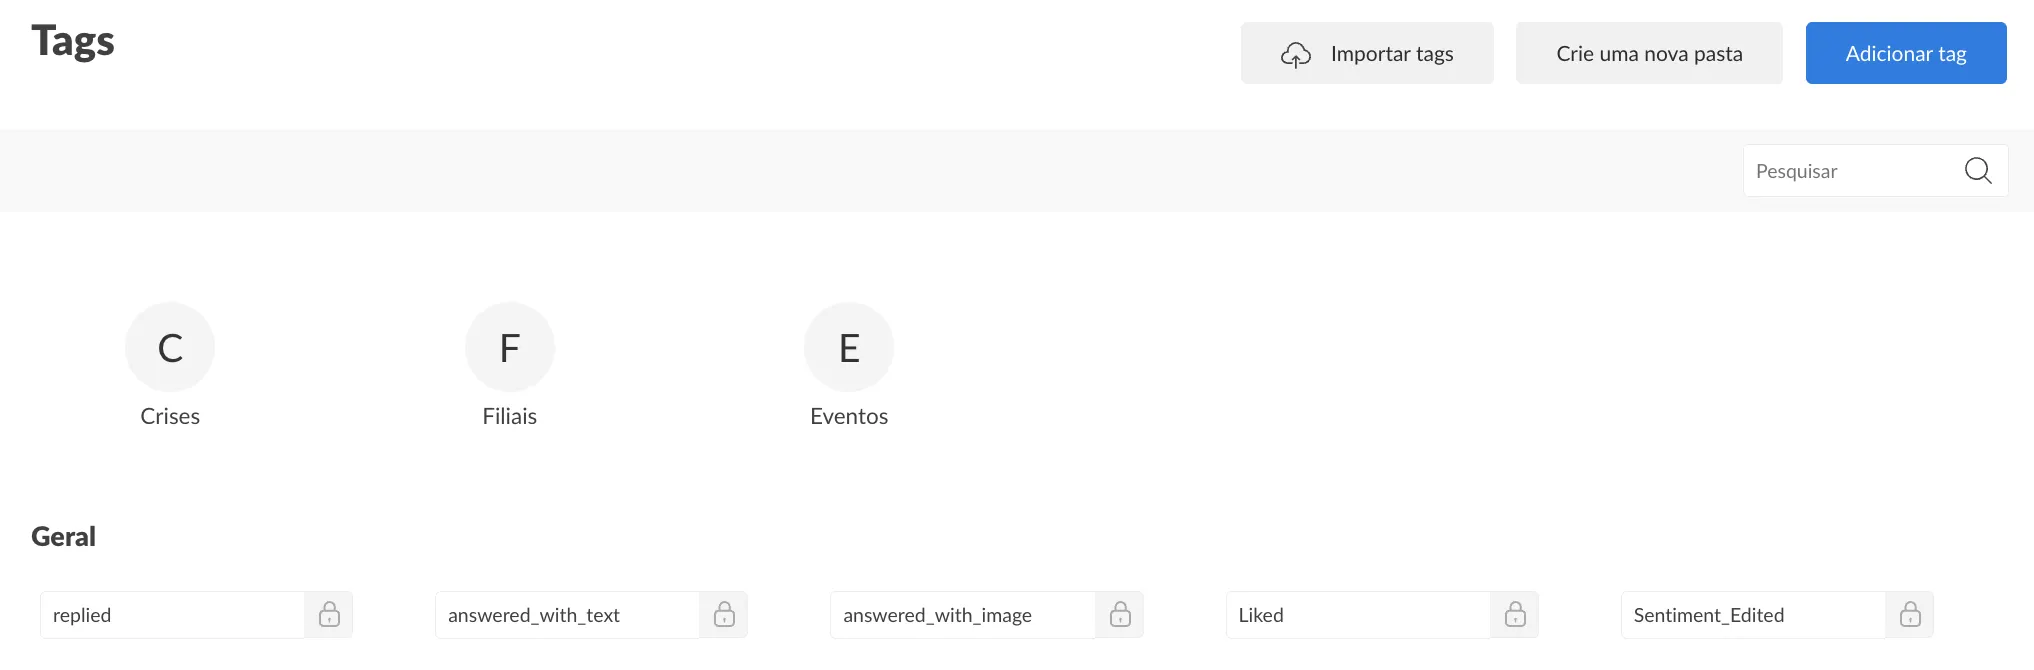Select the answered_with_image tag name
The height and width of the screenshot is (670, 2034).
962,615
